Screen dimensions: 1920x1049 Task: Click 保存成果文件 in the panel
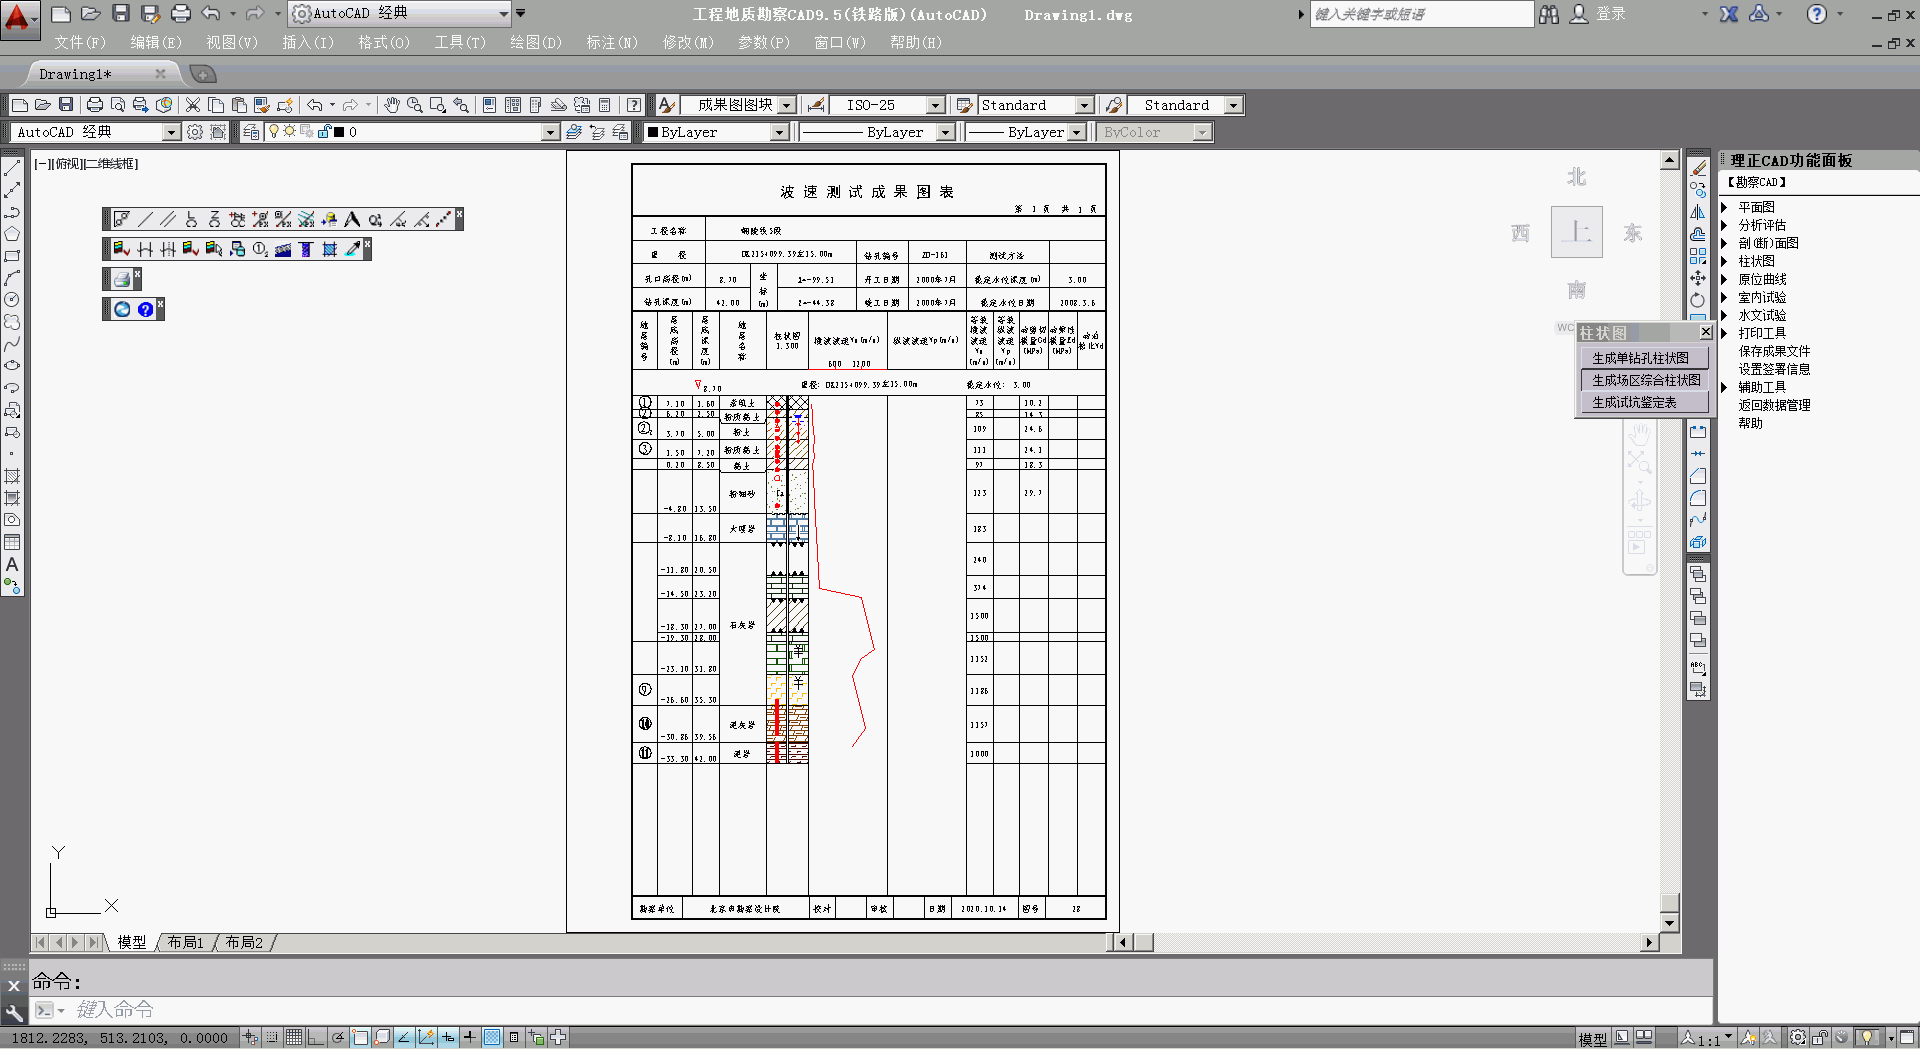click(1774, 351)
